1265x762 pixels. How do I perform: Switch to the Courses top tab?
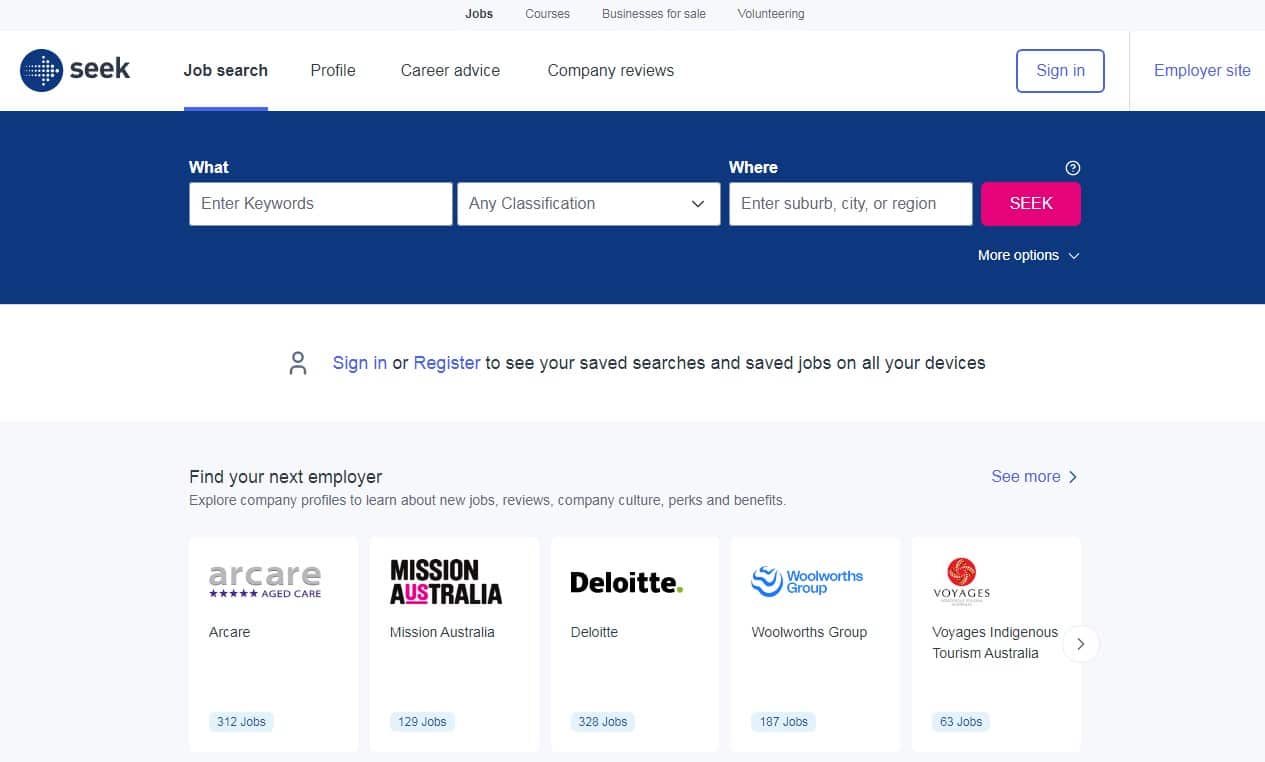click(547, 14)
